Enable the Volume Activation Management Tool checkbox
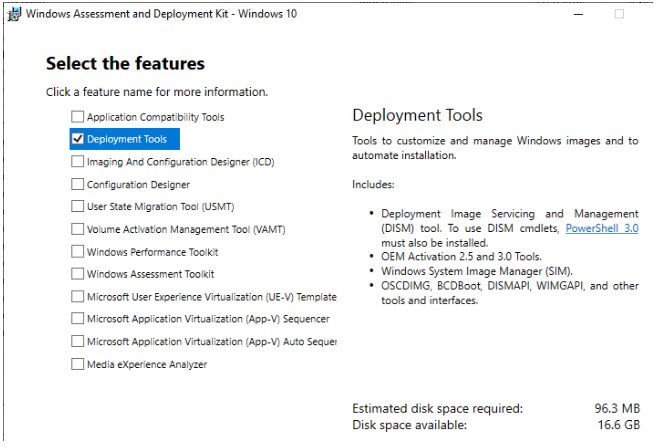The height and width of the screenshot is (448, 668). pyautogui.click(x=78, y=229)
